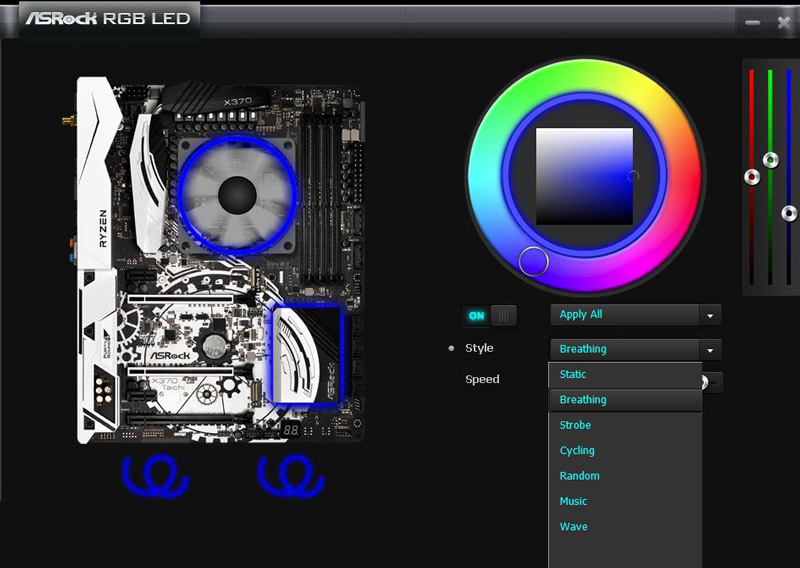Select the CPU fan LED ring
Screen dimensions: 800x568
[237, 194]
